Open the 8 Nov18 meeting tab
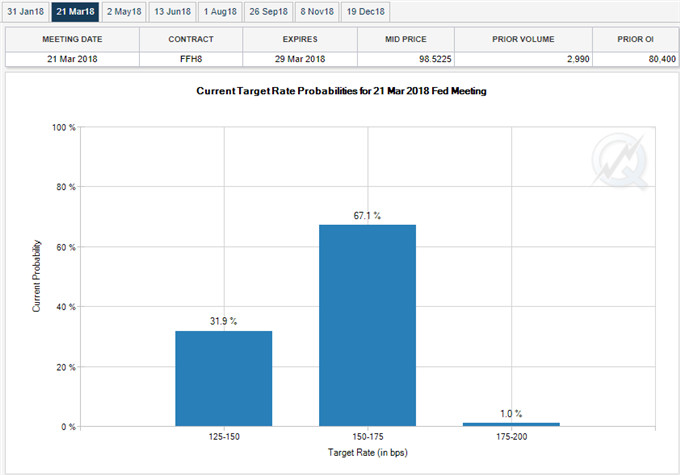This screenshot has height=475, width=680. tap(317, 12)
